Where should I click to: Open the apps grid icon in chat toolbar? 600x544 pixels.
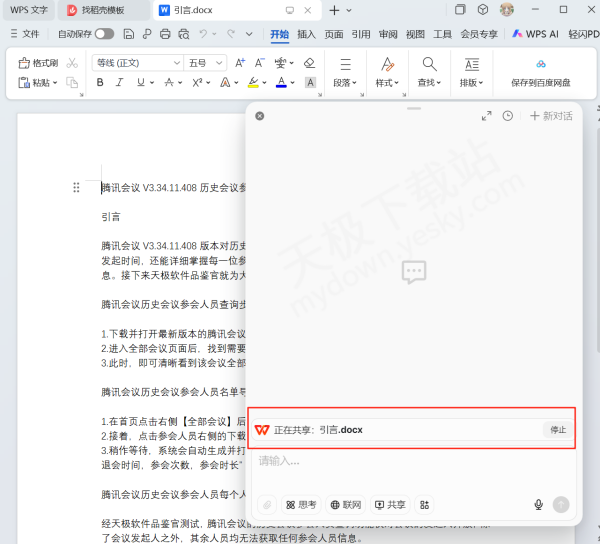point(424,505)
